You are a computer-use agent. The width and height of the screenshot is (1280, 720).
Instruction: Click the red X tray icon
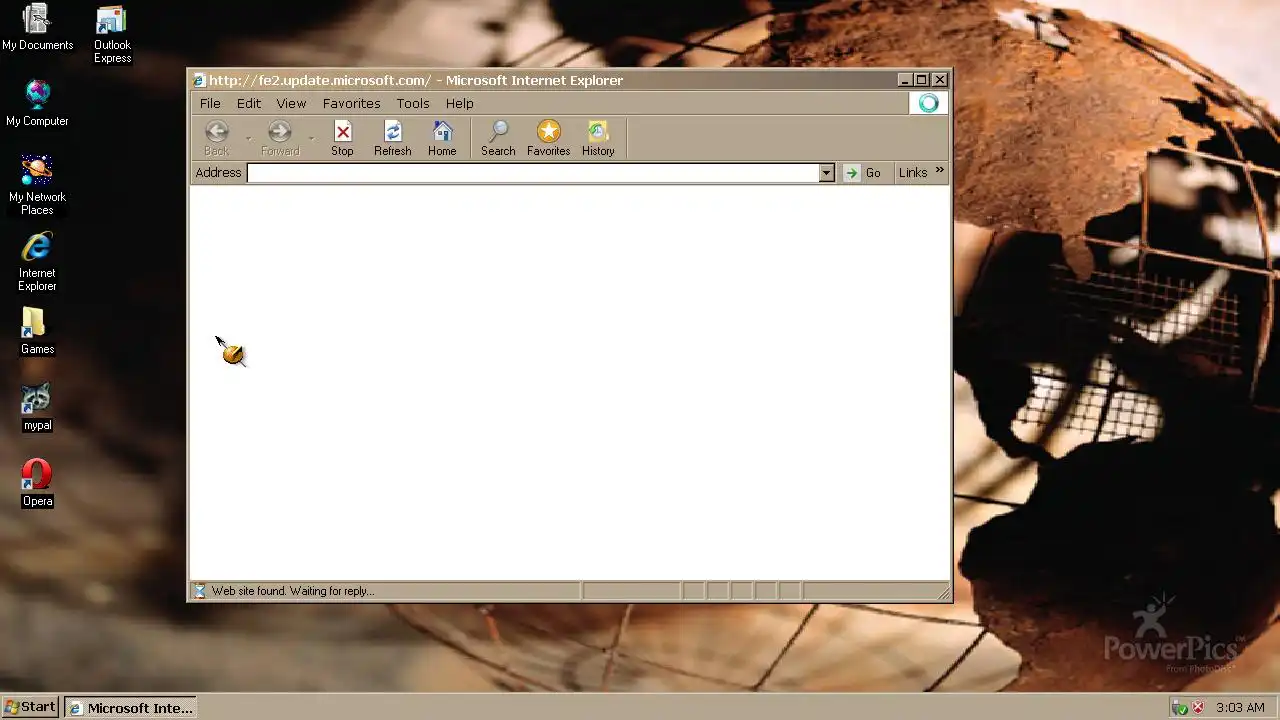click(x=1198, y=708)
